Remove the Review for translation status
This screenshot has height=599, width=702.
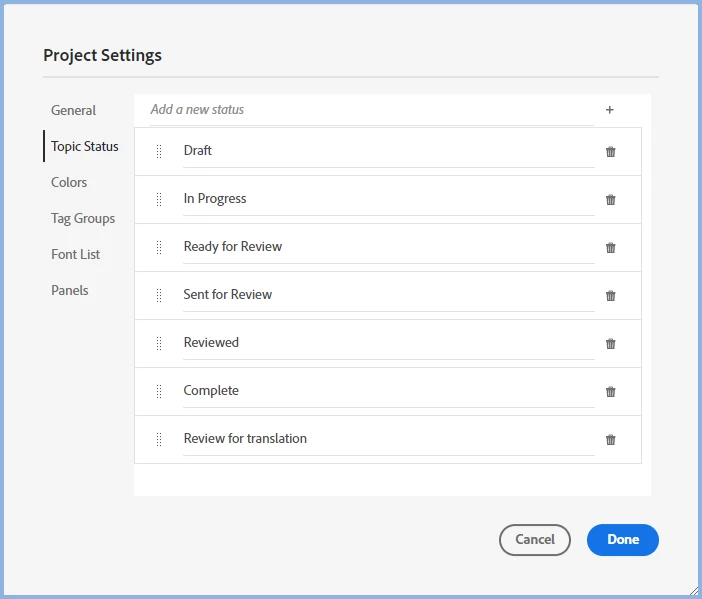coord(611,440)
